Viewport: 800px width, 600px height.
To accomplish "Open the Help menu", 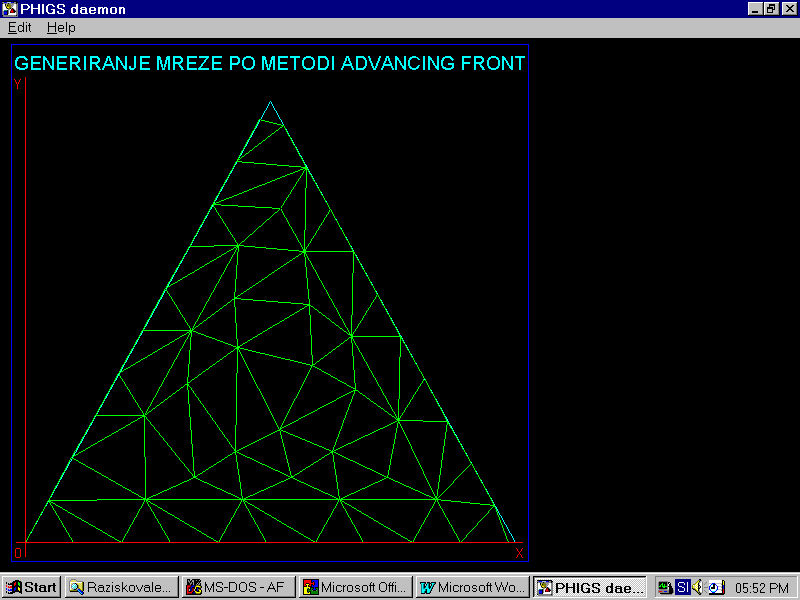I will pyautogui.click(x=61, y=28).
